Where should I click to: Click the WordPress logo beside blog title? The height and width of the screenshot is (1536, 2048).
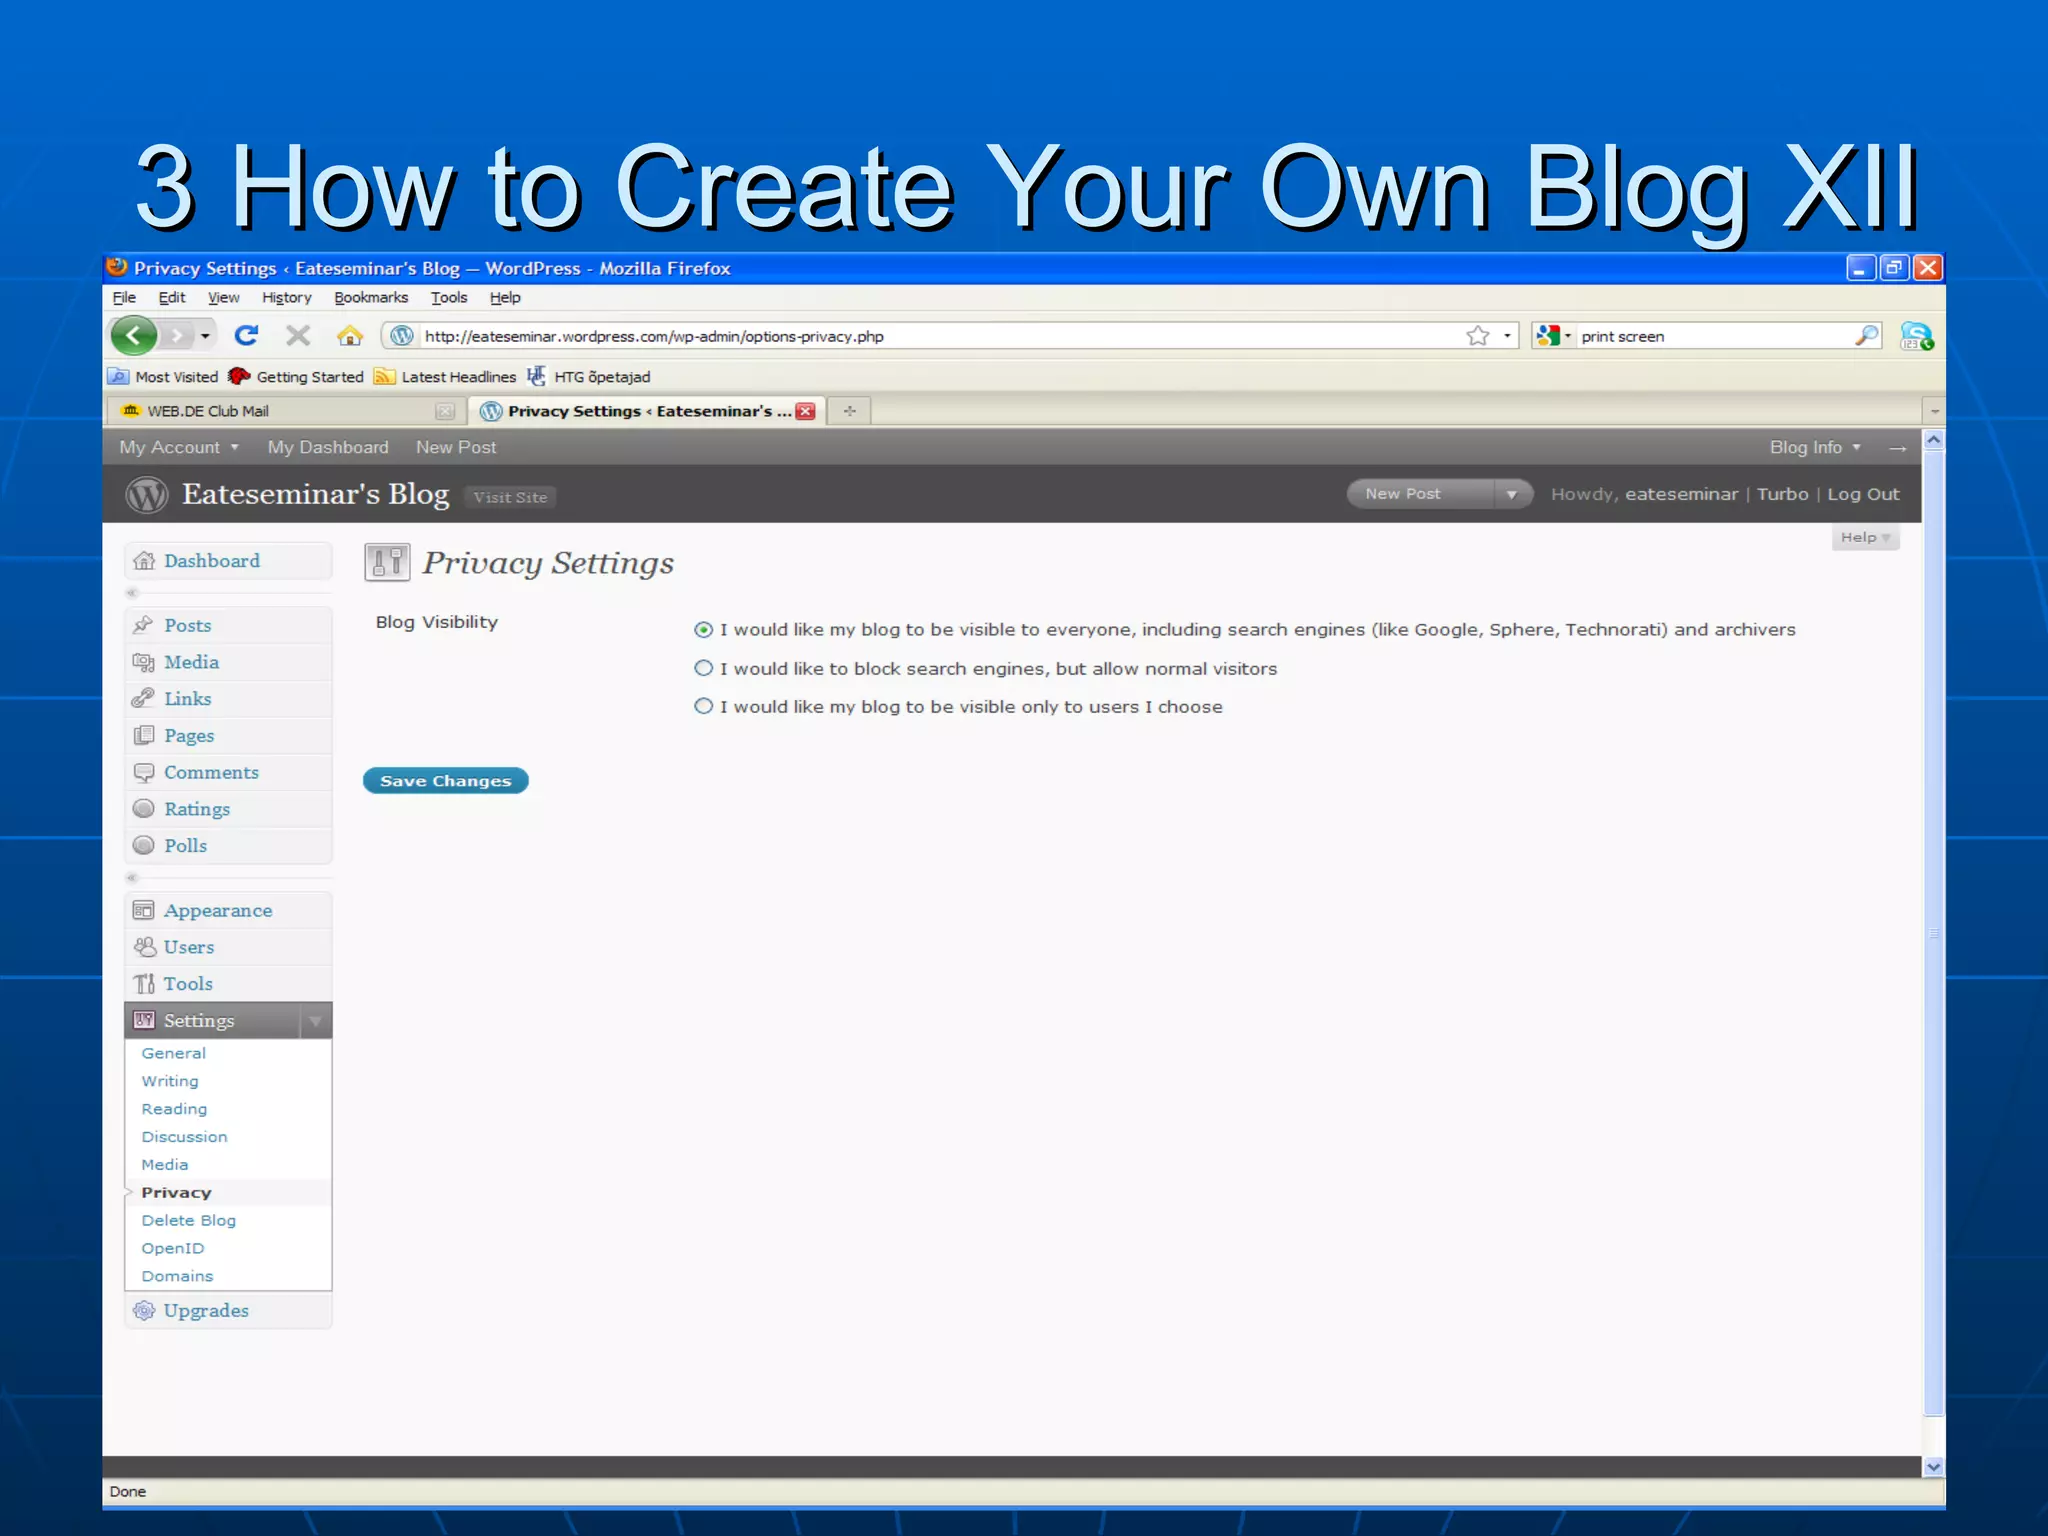tap(147, 495)
